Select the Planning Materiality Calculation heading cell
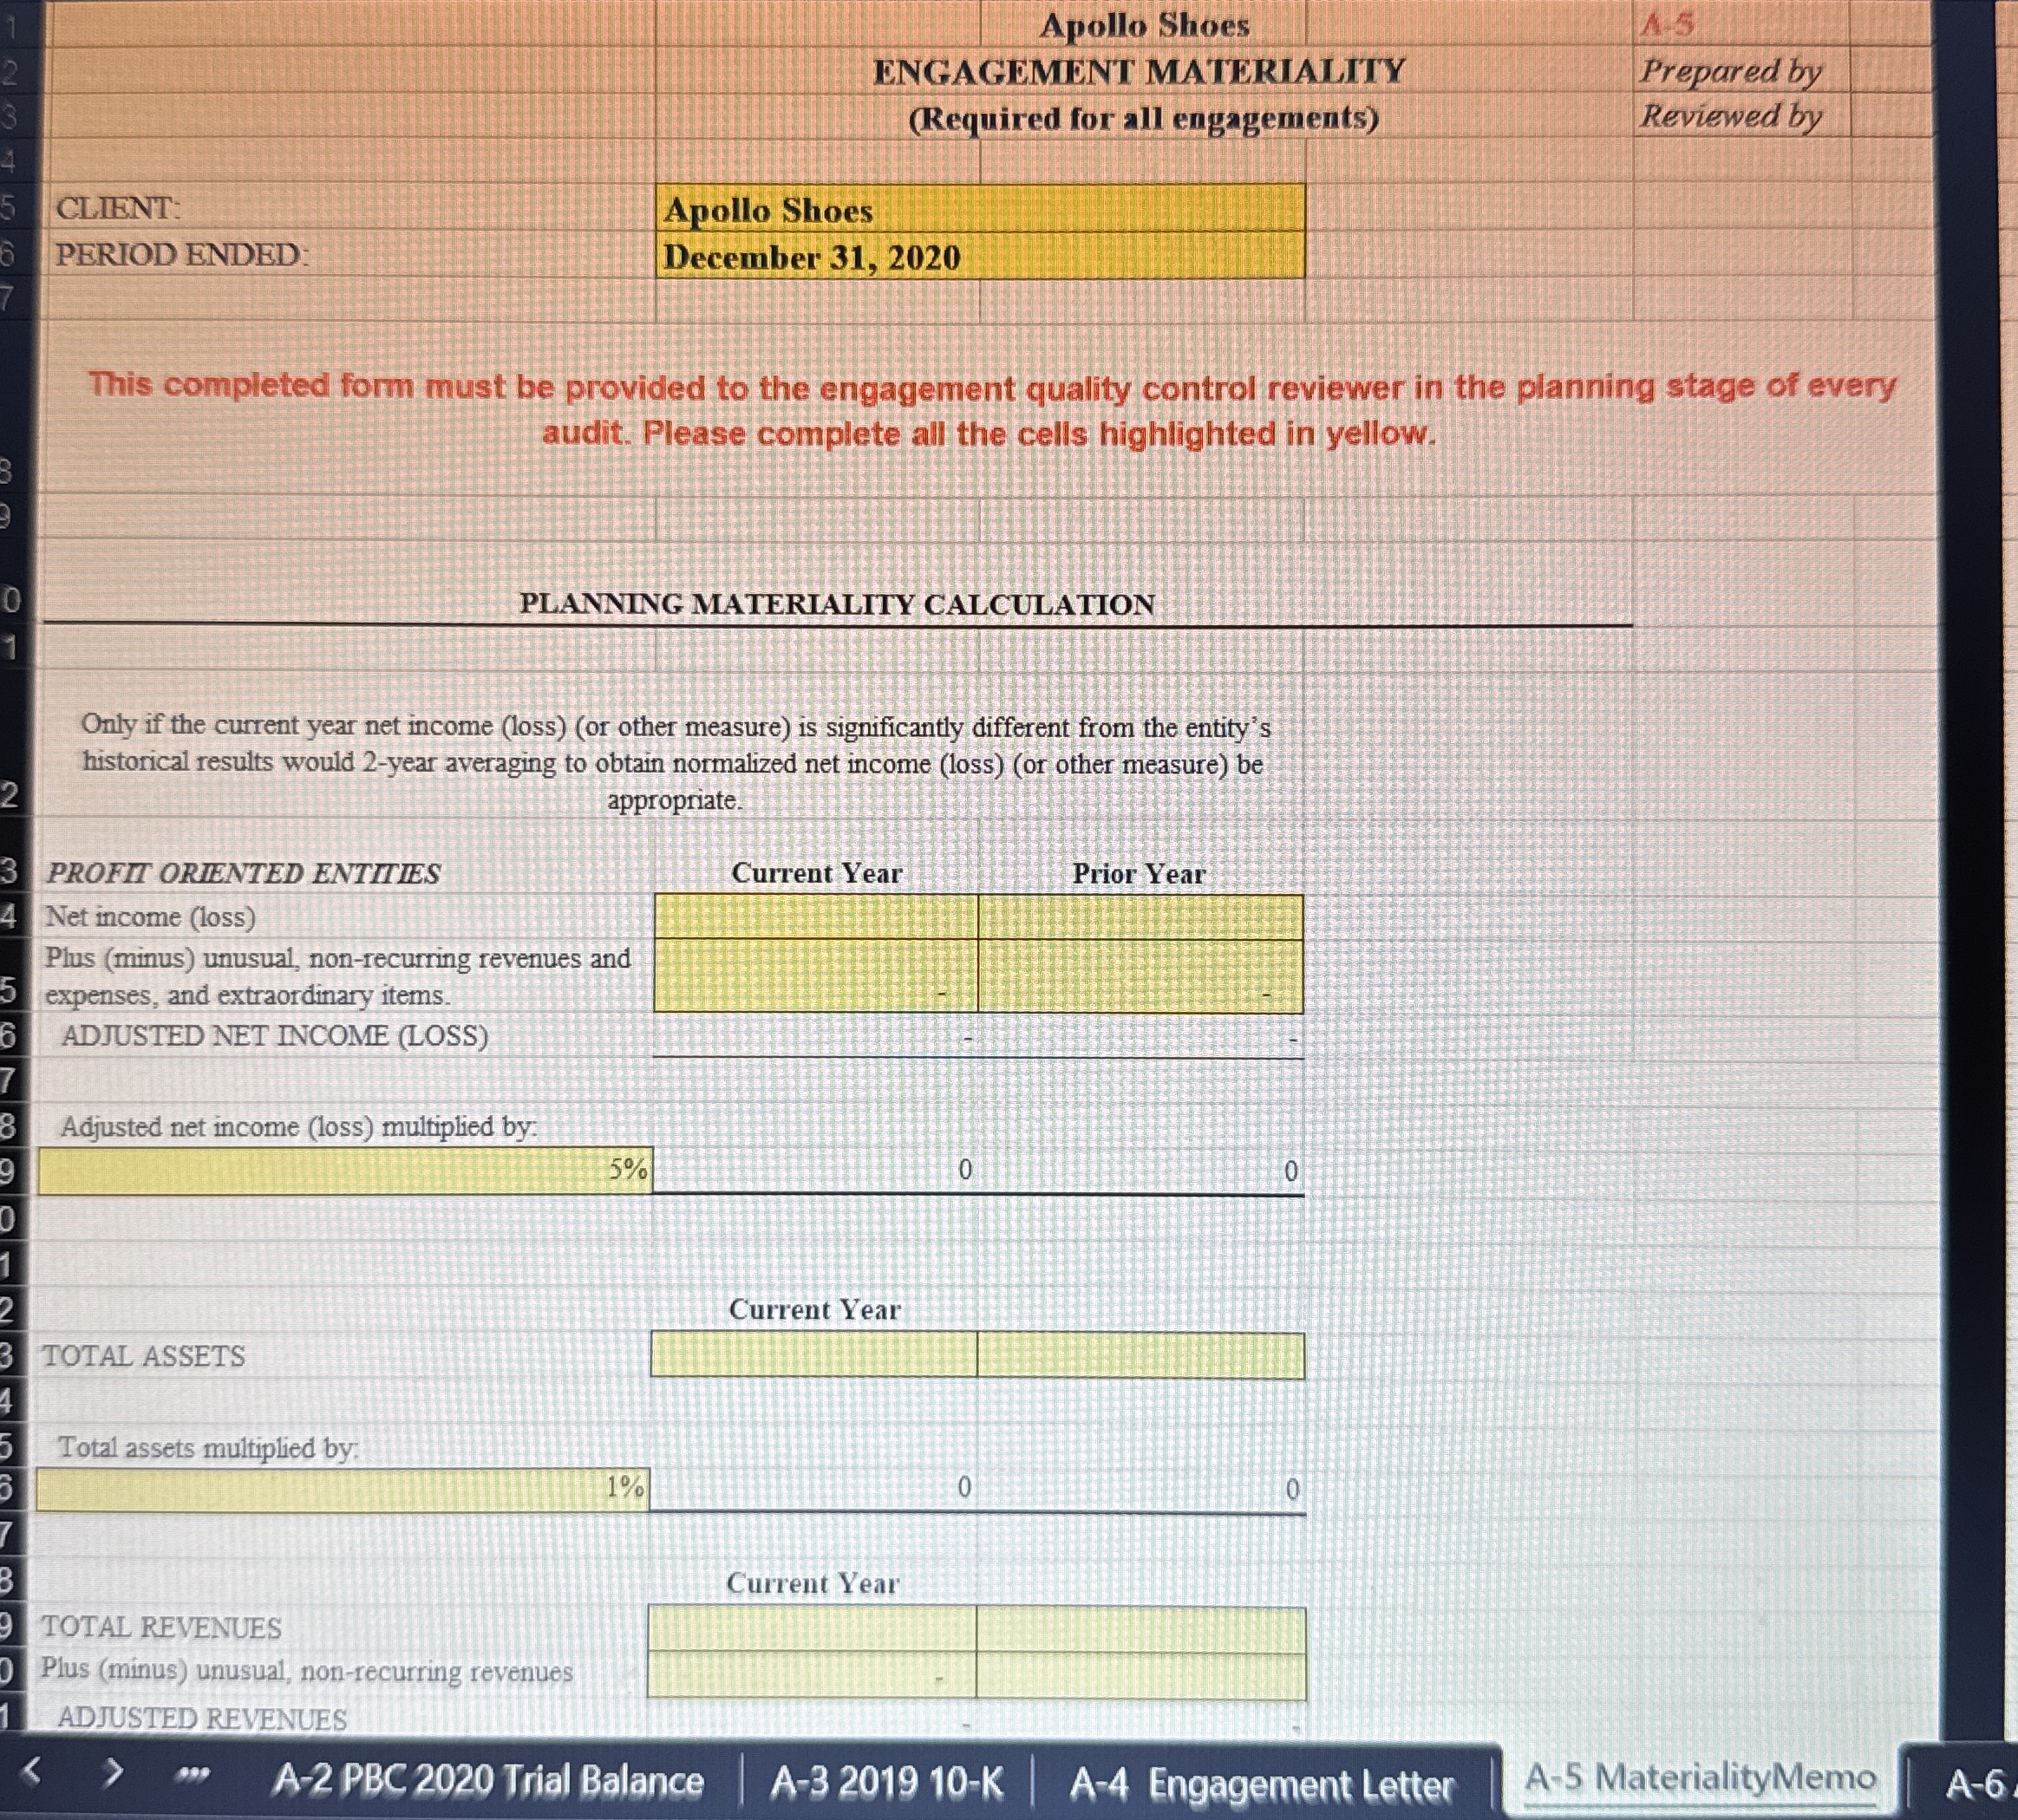The image size is (2018, 1820). pos(836,604)
